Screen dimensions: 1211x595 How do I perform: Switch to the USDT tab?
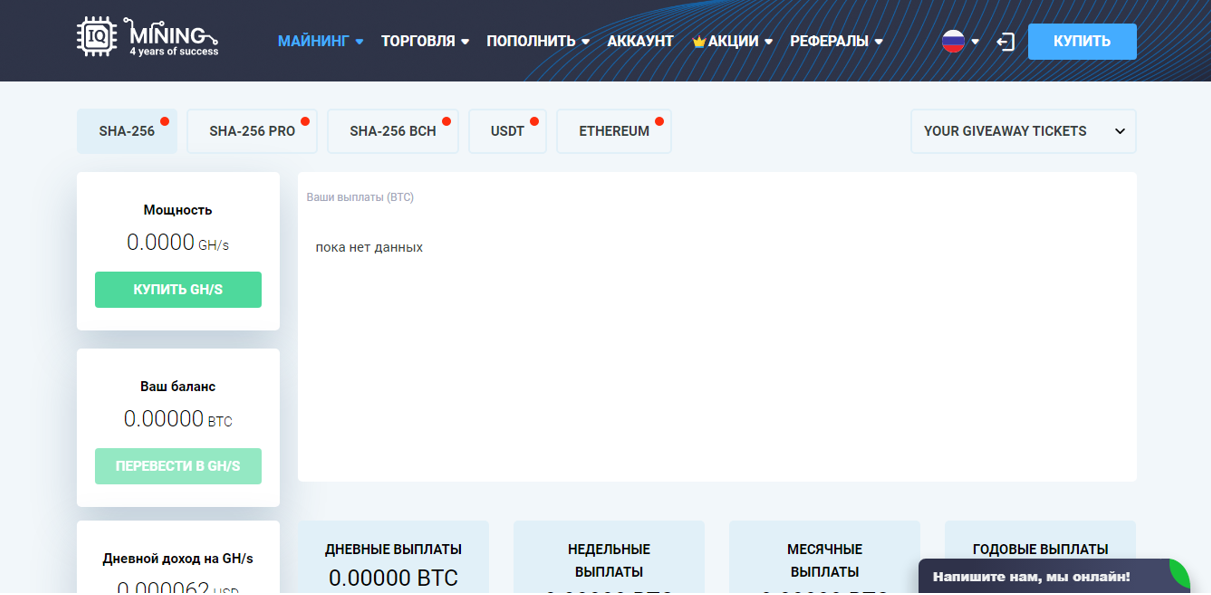[x=507, y=131]
